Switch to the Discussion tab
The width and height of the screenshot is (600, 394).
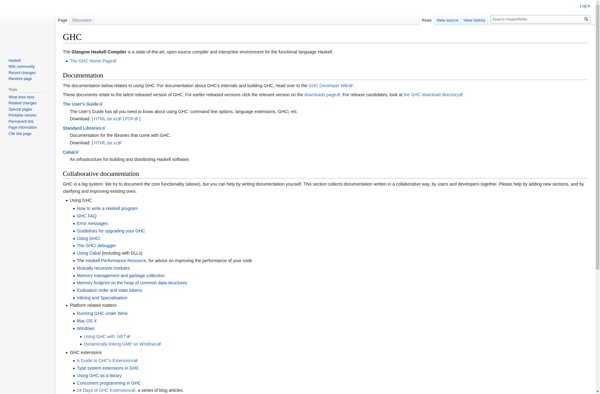(x=82, y=20)
